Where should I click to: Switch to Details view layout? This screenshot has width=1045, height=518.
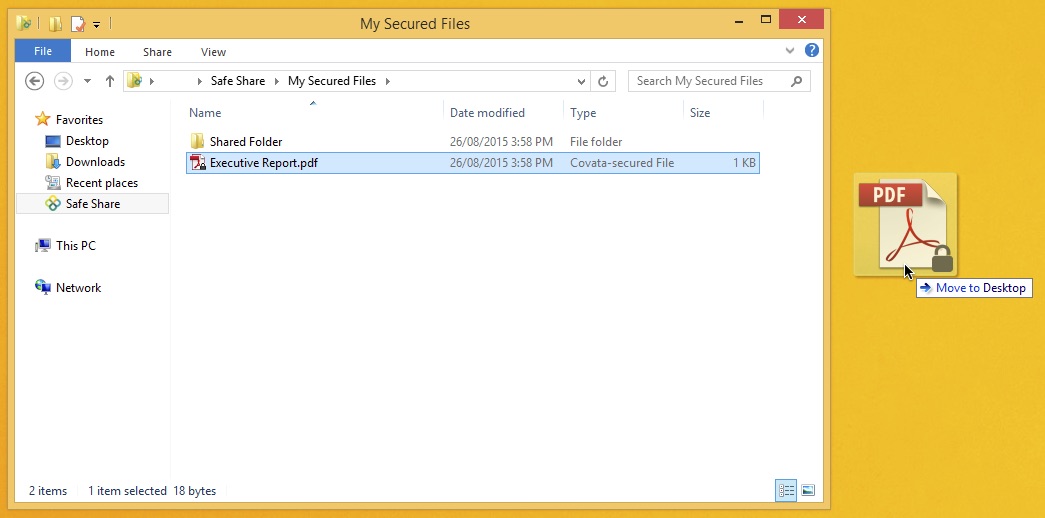coord(786,490)
